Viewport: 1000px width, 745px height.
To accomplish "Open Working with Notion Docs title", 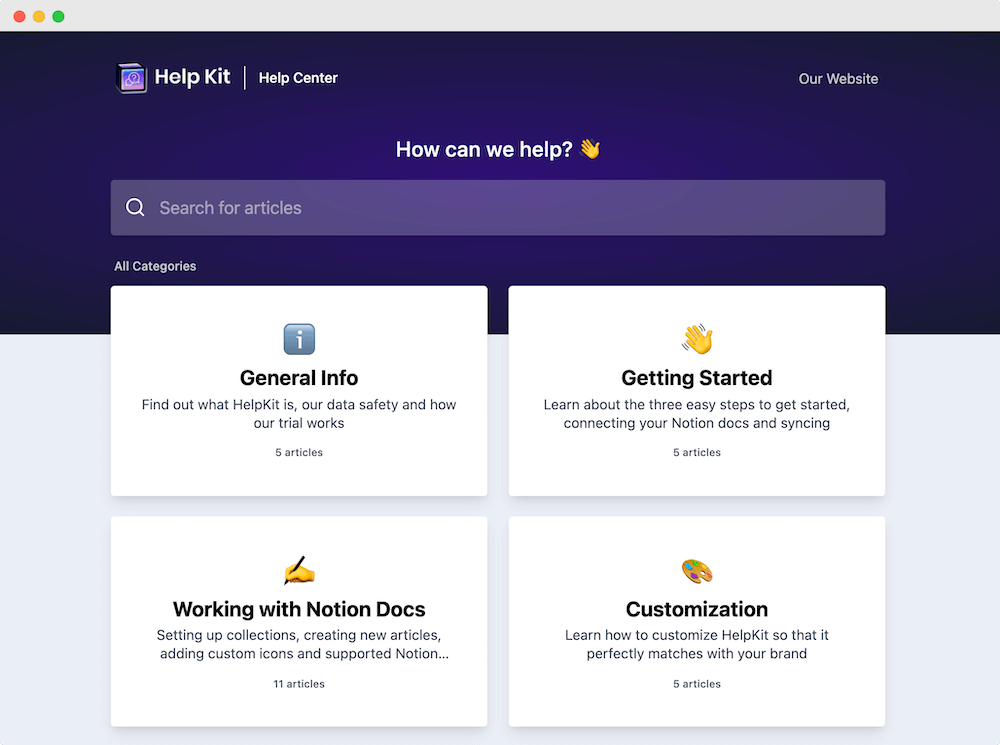I will click(299, 609).
